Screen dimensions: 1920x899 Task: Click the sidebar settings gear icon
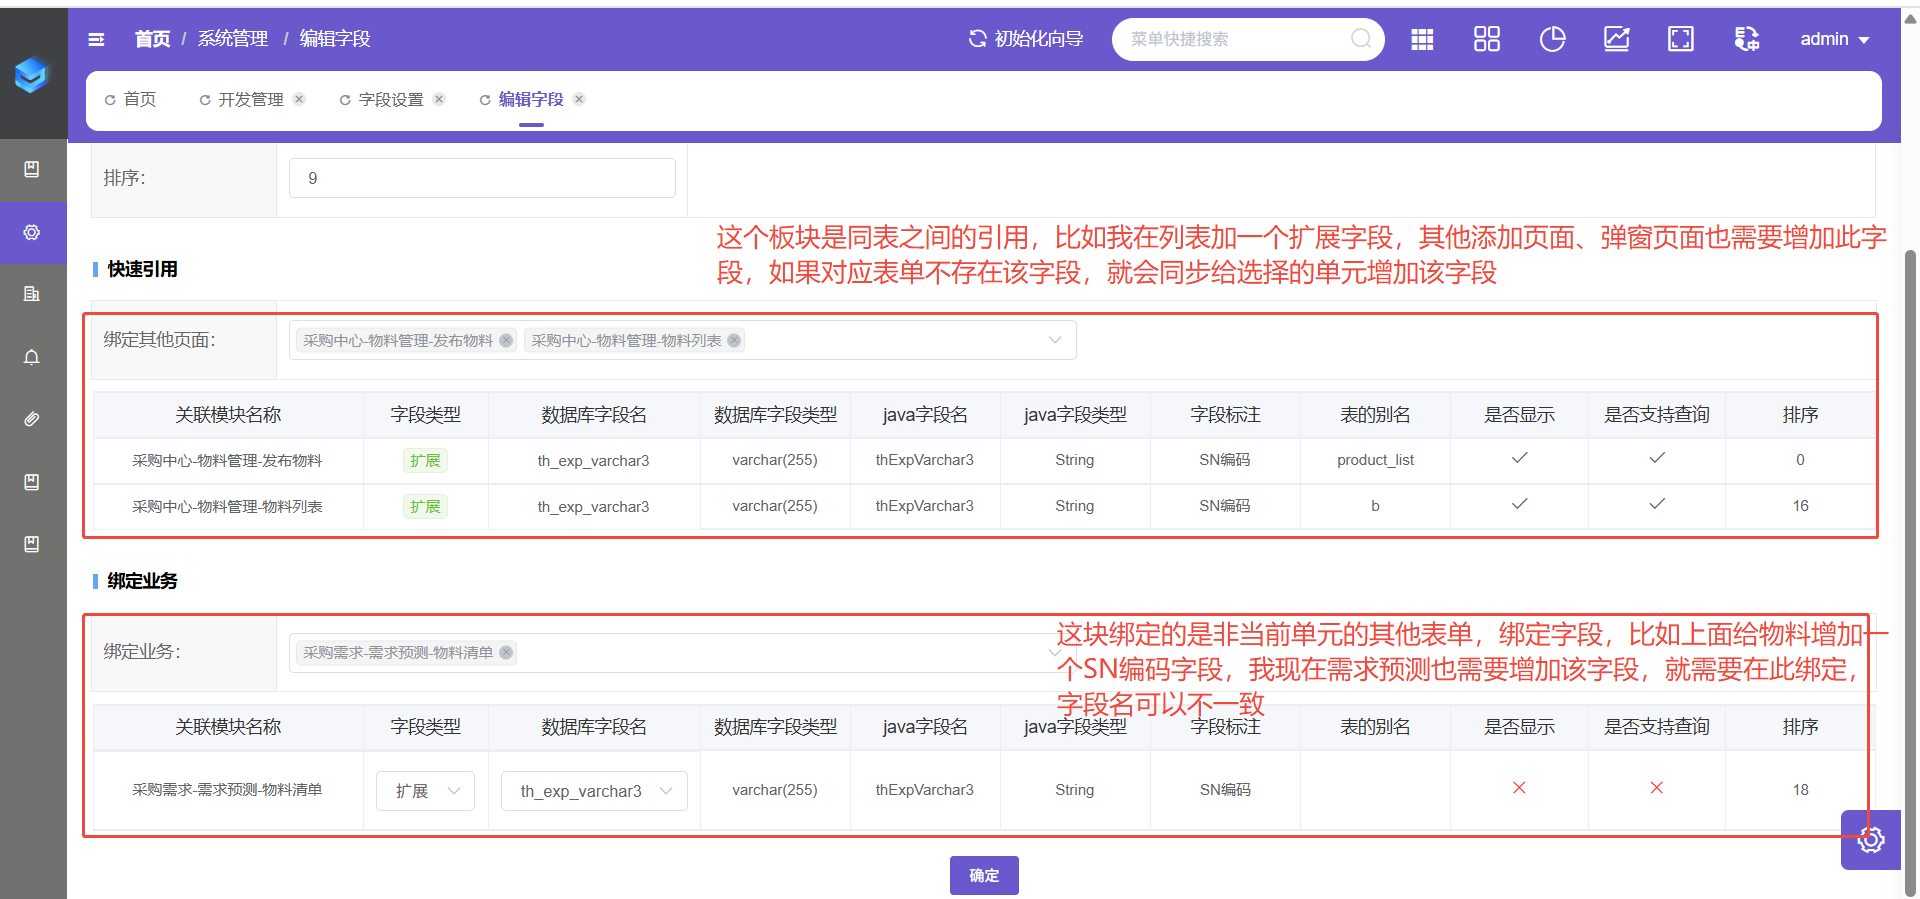(x=32, y=232)
